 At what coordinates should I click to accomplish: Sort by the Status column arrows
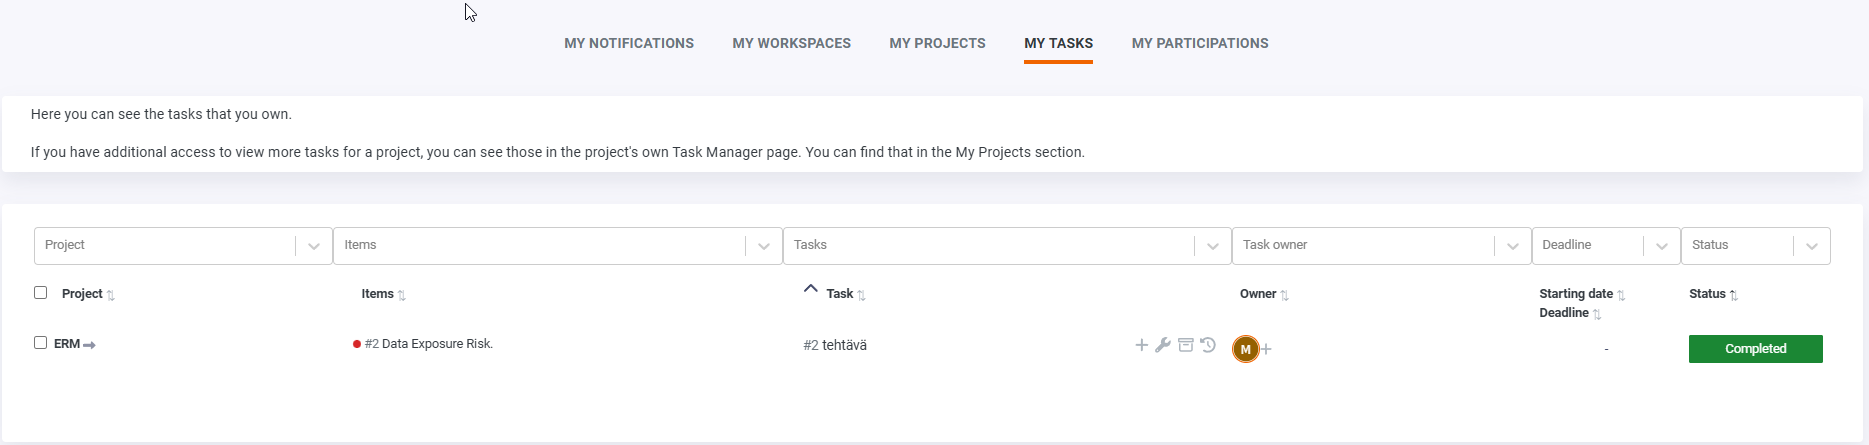[x=1734, y=295]
